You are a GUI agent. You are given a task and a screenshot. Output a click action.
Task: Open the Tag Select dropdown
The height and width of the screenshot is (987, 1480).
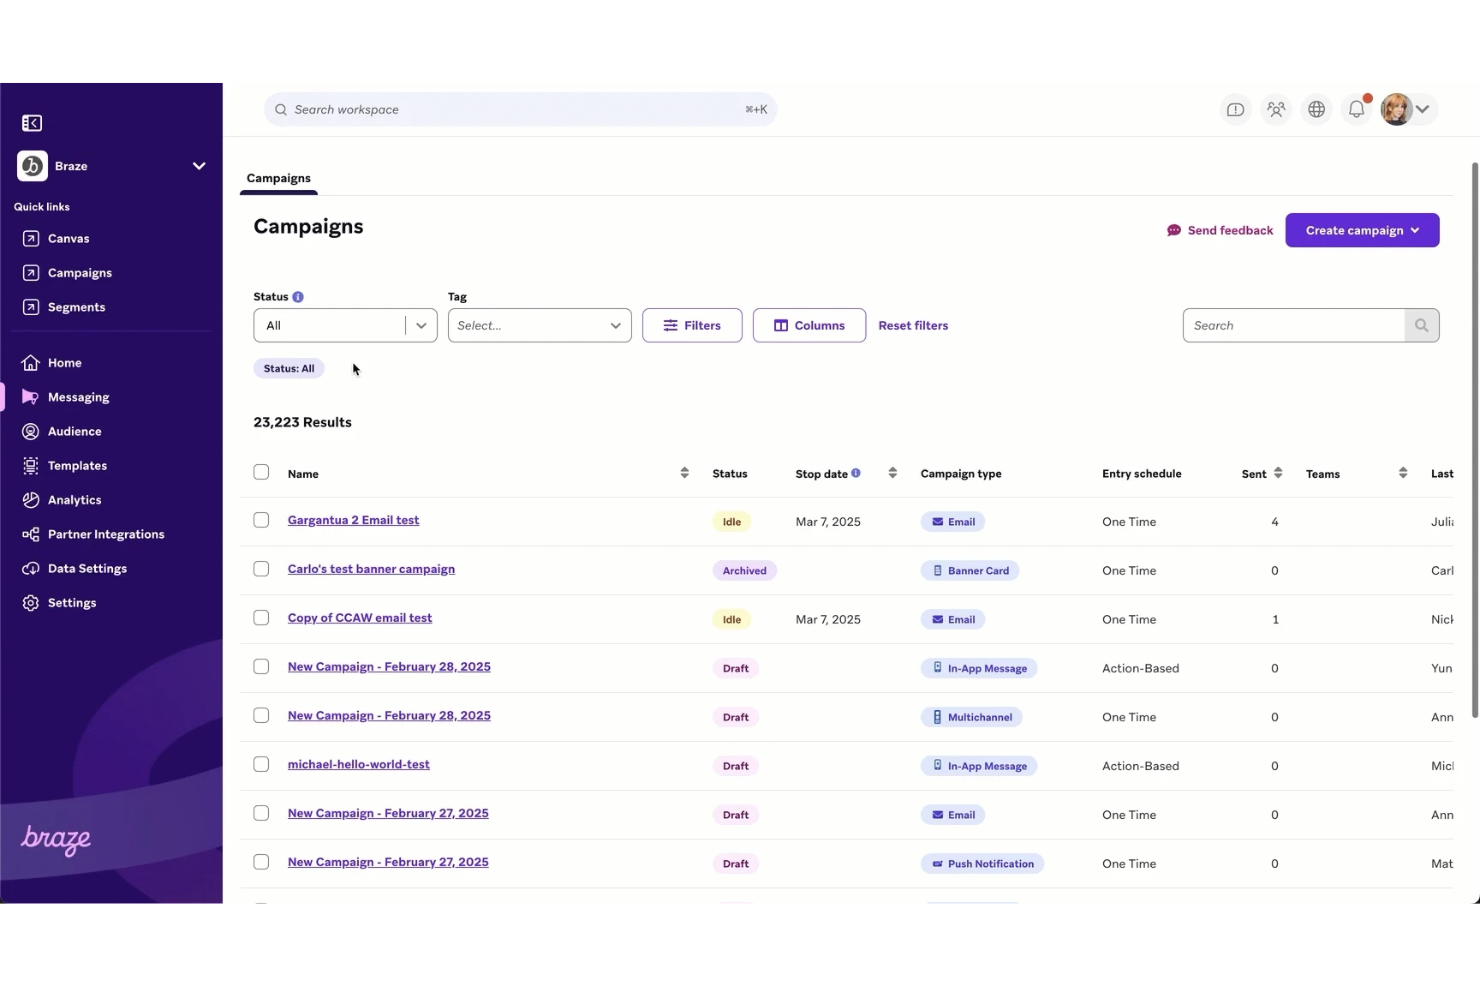(x=539, y=325)
